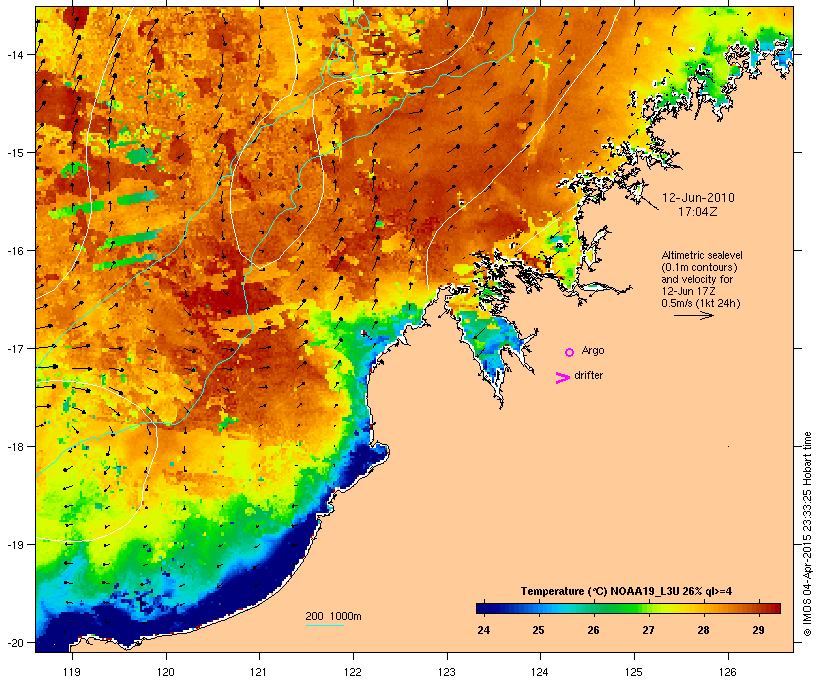Viewport: 820px width, 680px height.
Task: Click the longitude label 120
Action: pos(165,672)
